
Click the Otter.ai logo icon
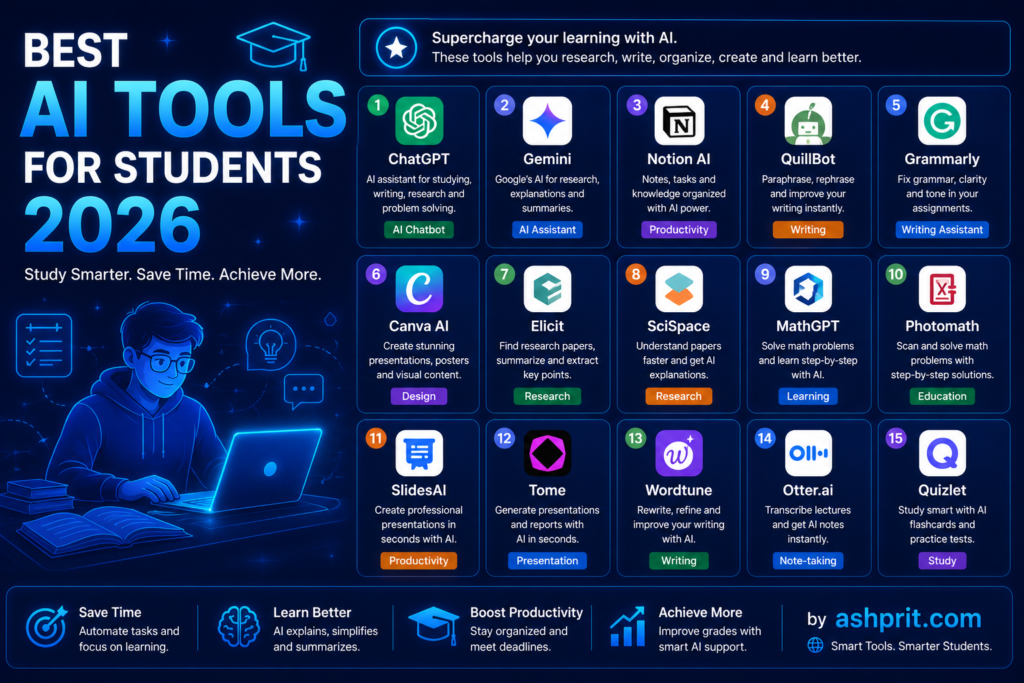coord(808,453)
